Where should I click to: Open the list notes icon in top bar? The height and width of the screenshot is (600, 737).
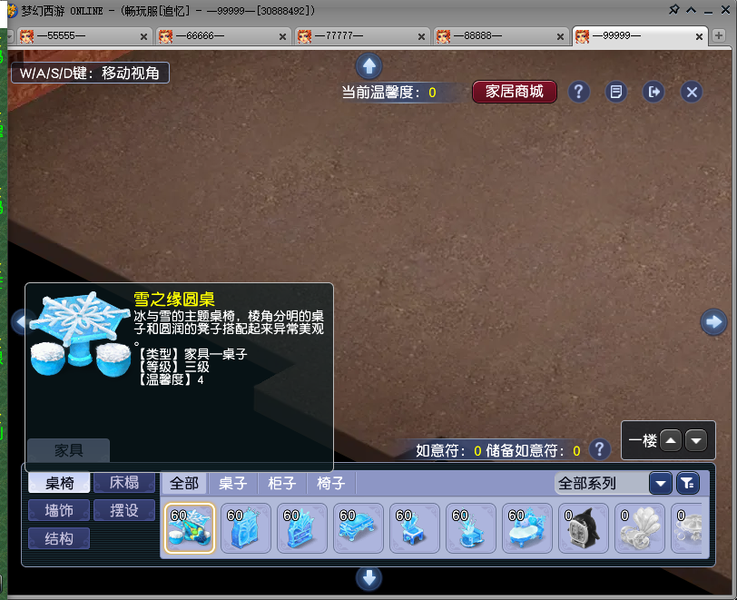[616, 92]
